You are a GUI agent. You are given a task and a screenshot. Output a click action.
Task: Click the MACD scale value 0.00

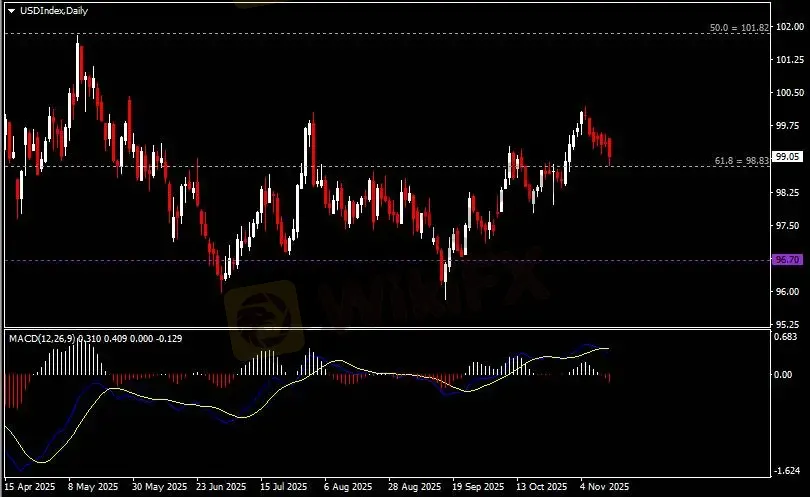784,375
